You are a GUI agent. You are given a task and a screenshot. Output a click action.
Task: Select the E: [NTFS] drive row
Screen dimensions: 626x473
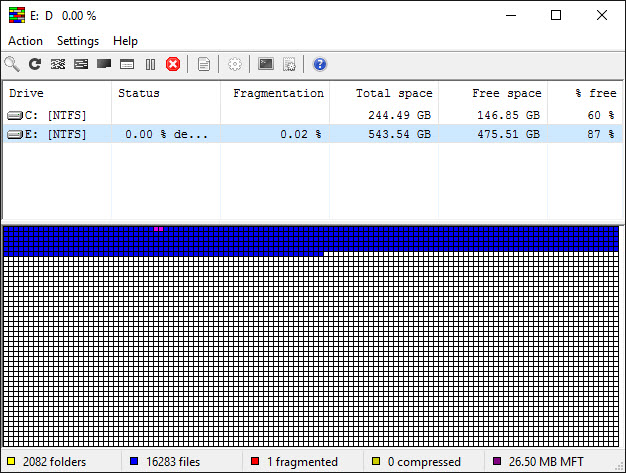pyautogui.click(x=313, y=134)
